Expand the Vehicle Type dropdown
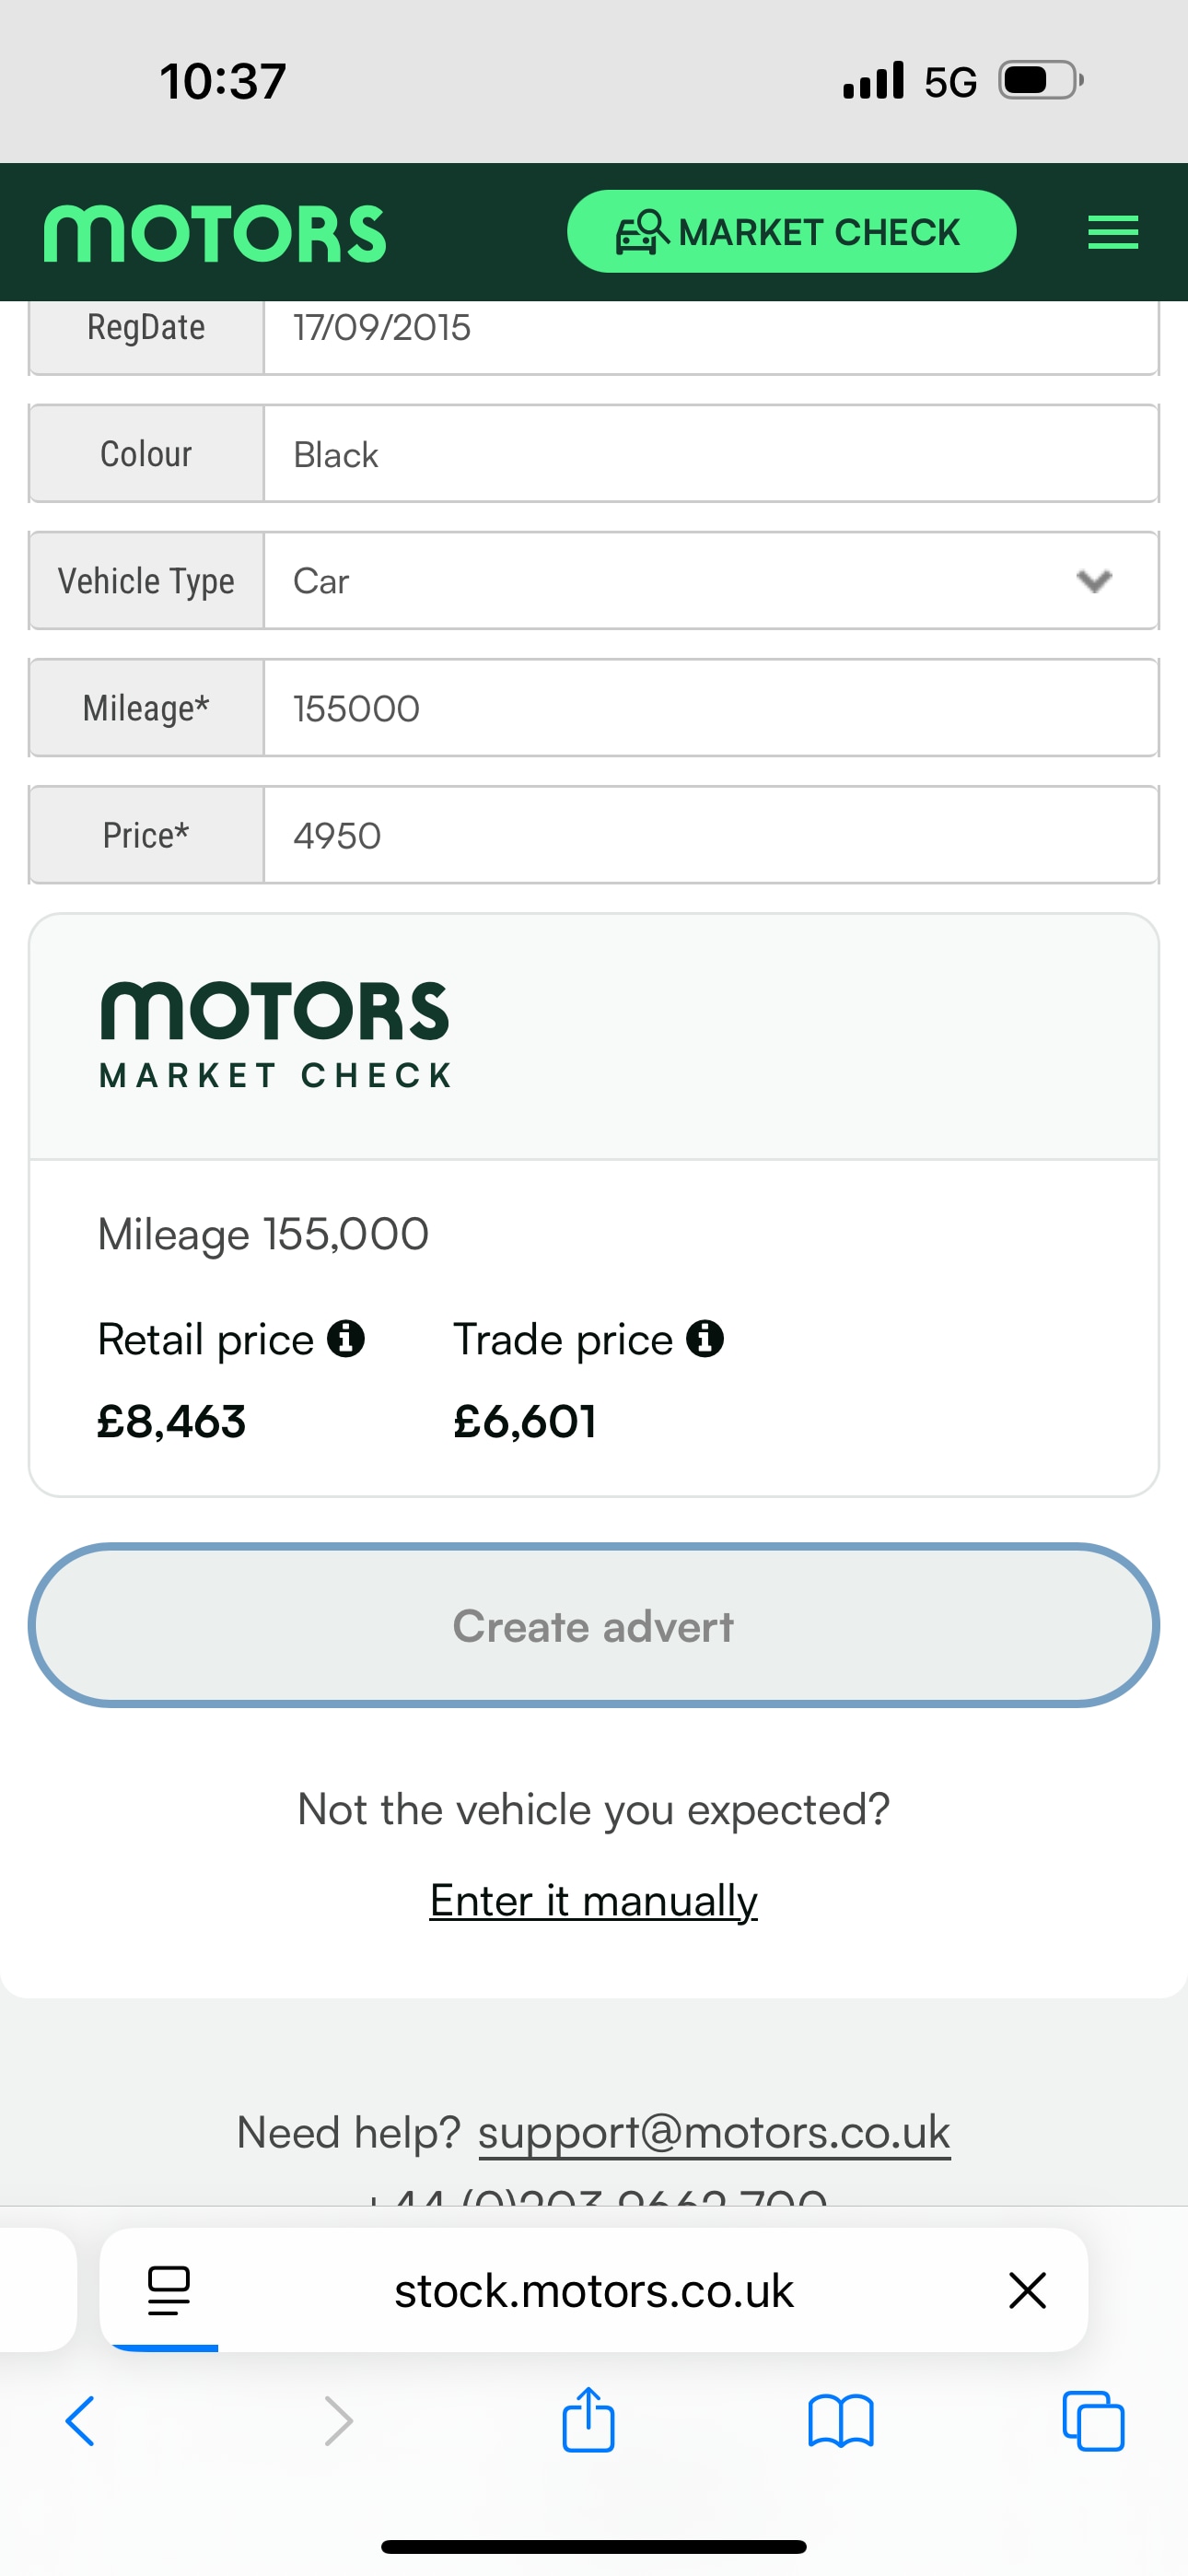The image size is (1188, 2576). coord(710,581)
